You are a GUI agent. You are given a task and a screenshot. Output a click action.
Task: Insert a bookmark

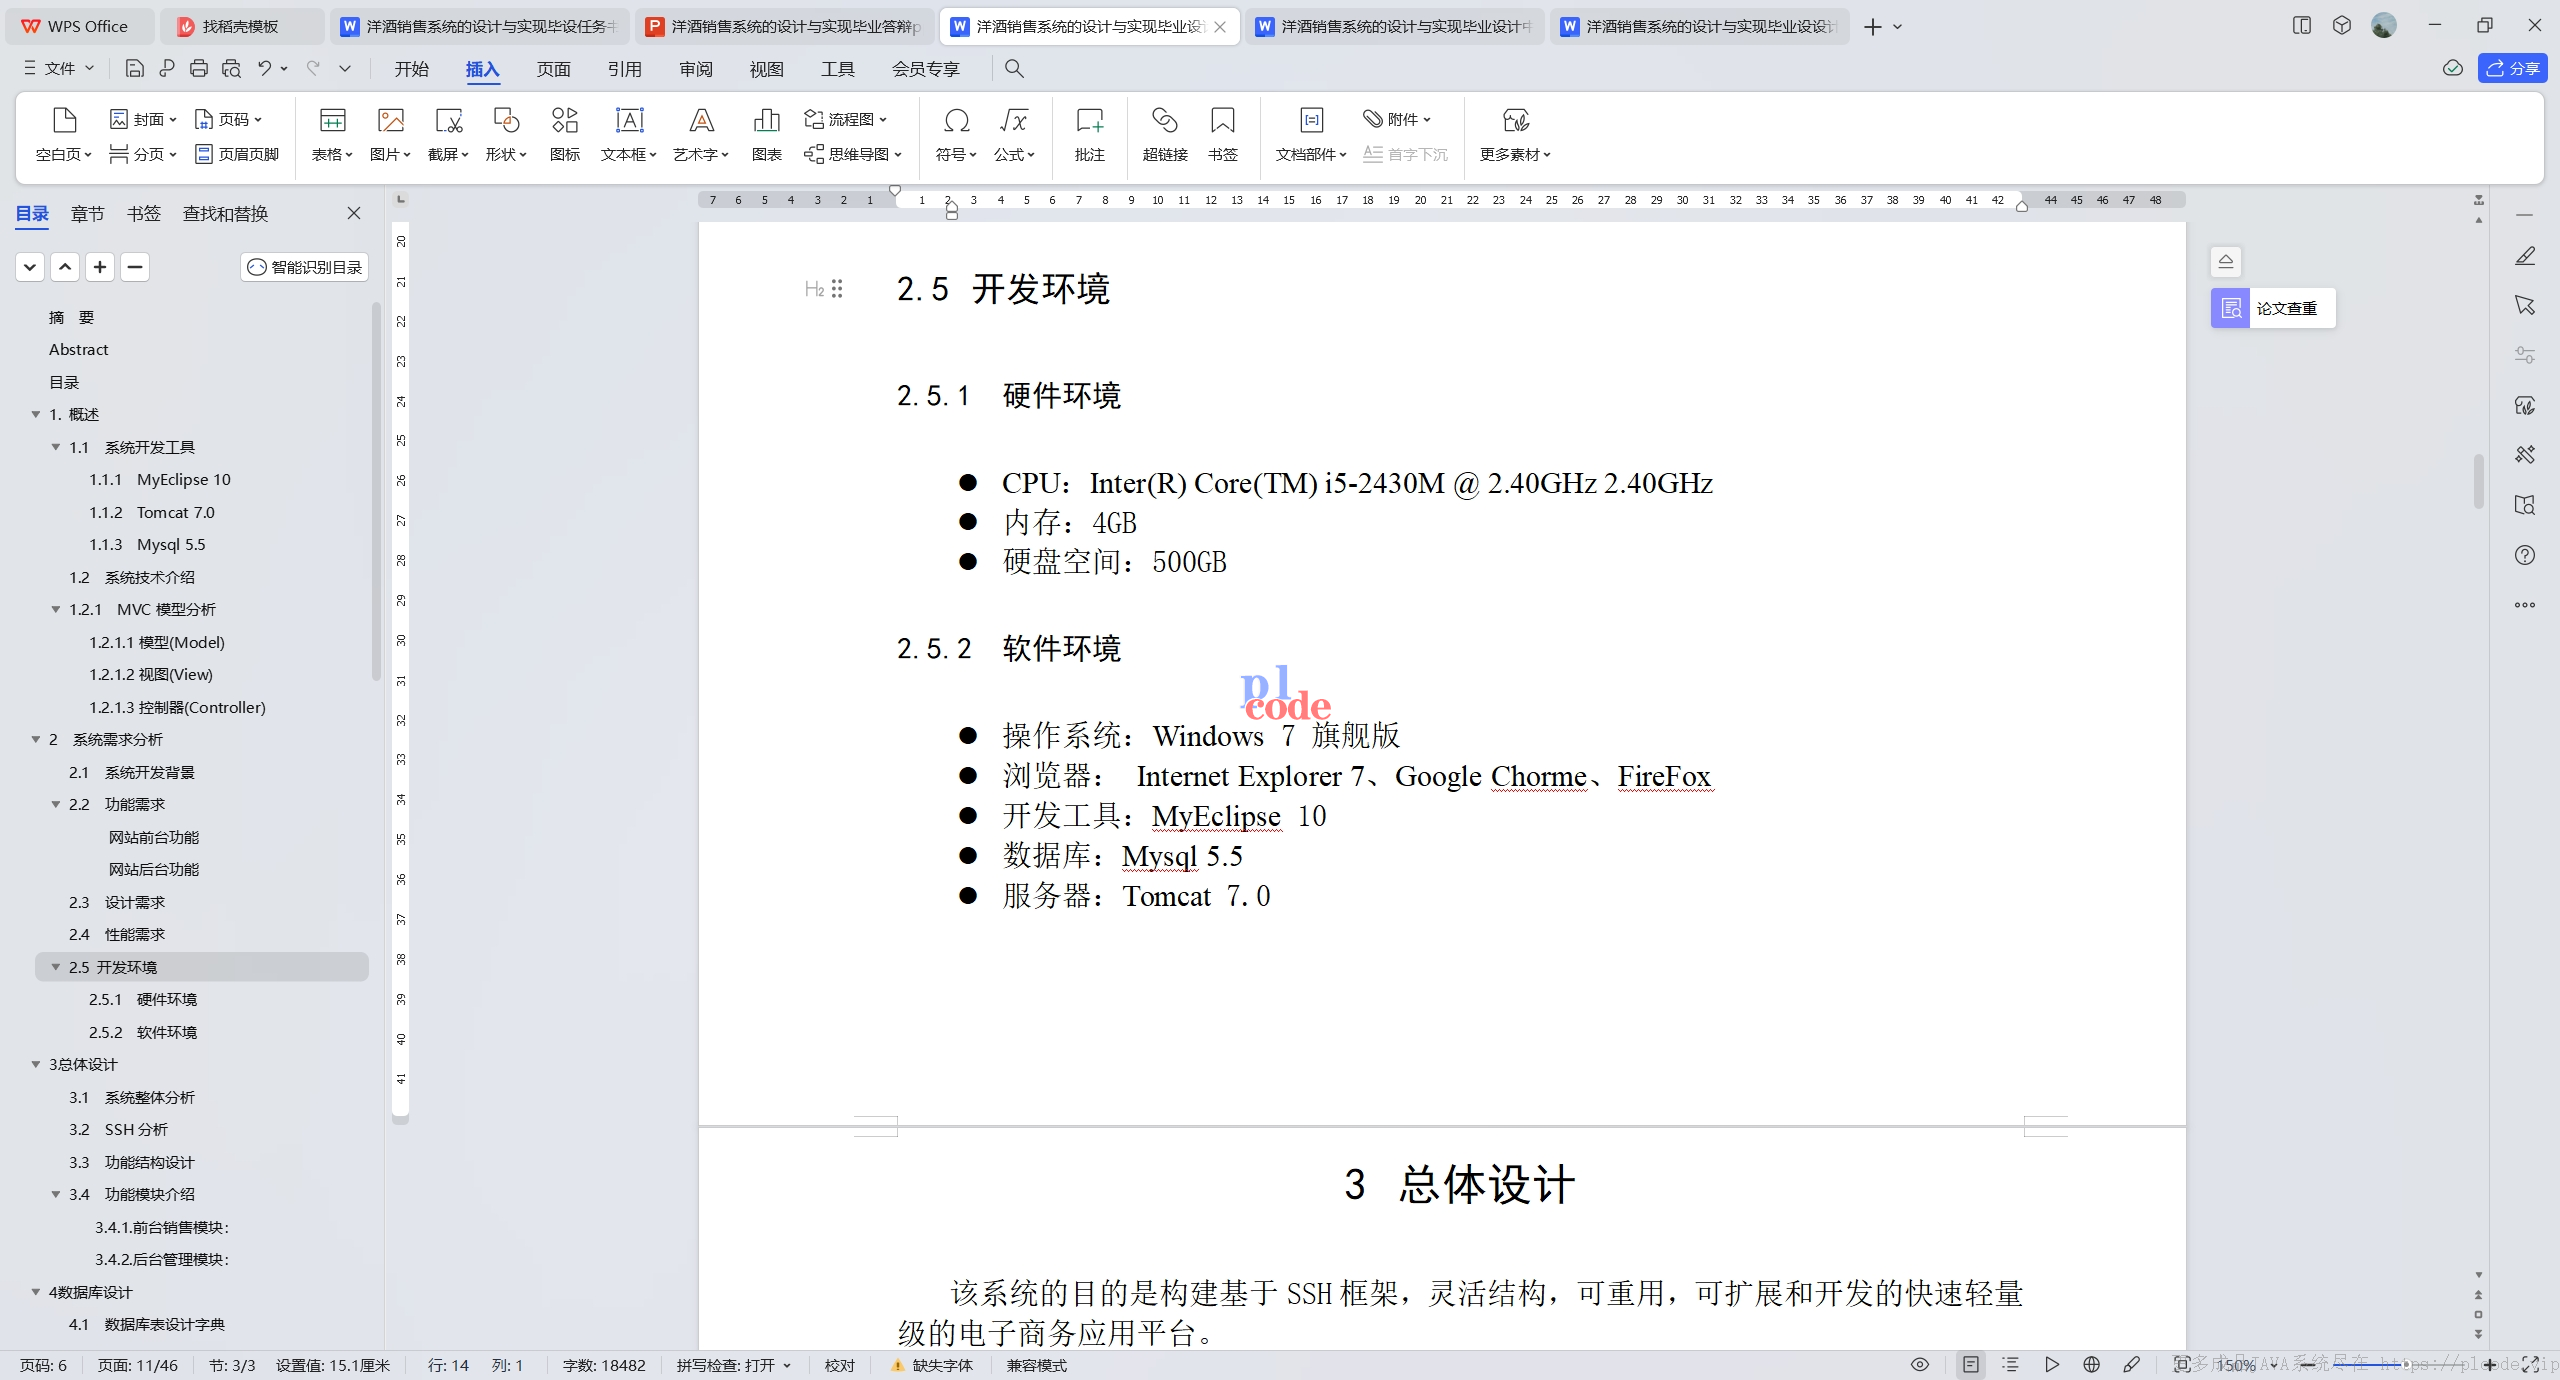[1223, 135]
